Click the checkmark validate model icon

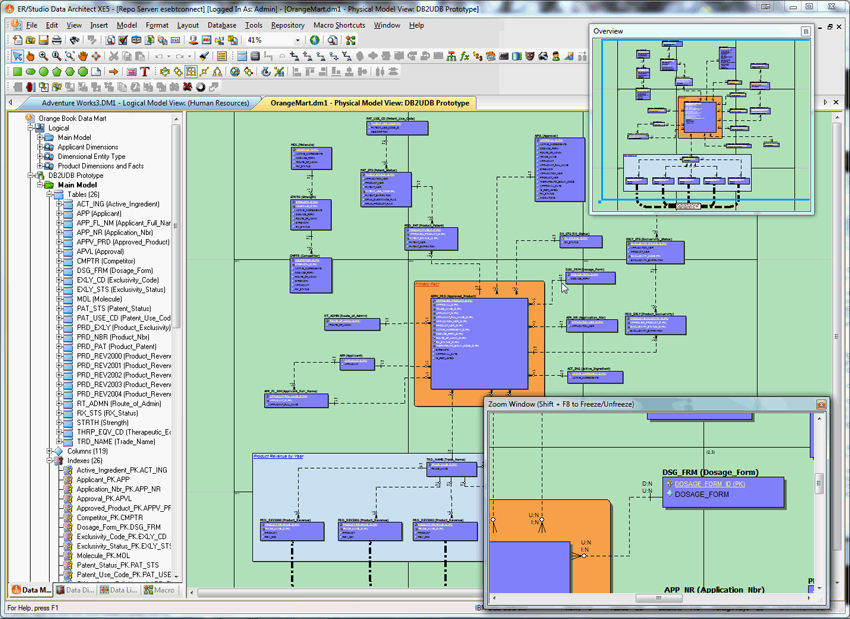pyautogui.click(x=123, y=40)
